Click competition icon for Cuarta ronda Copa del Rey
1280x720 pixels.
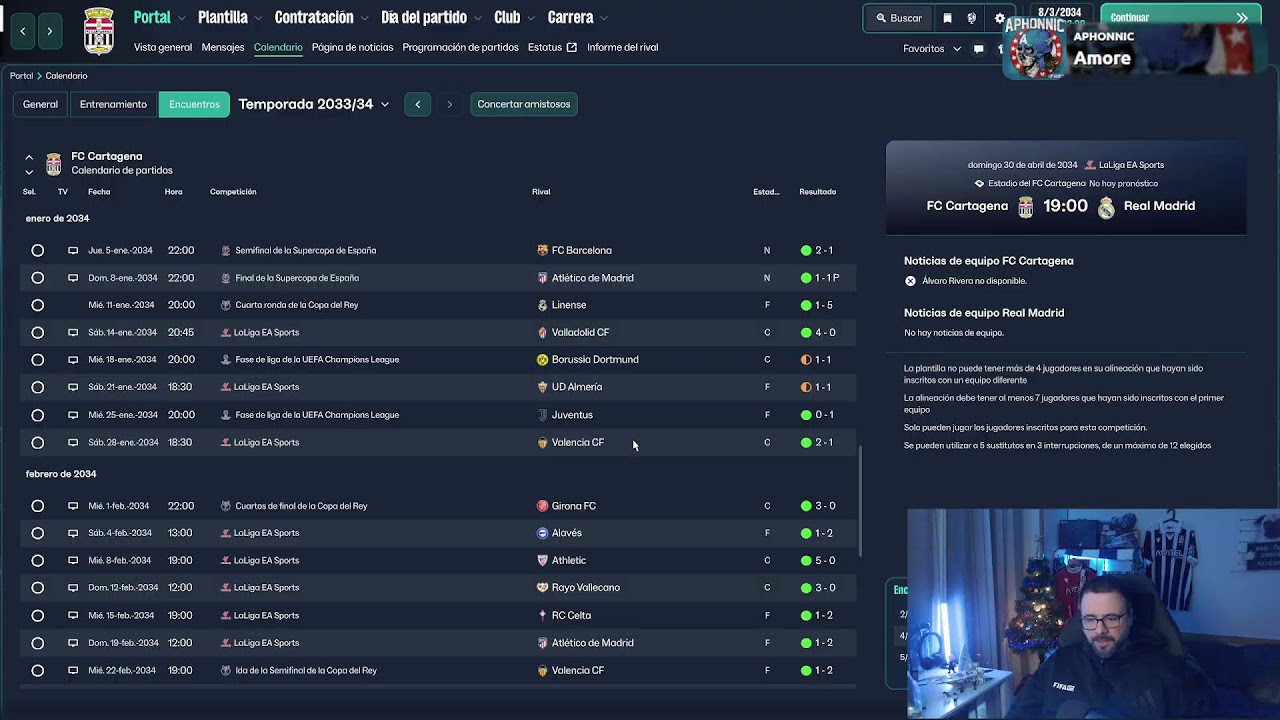(226, 305)
